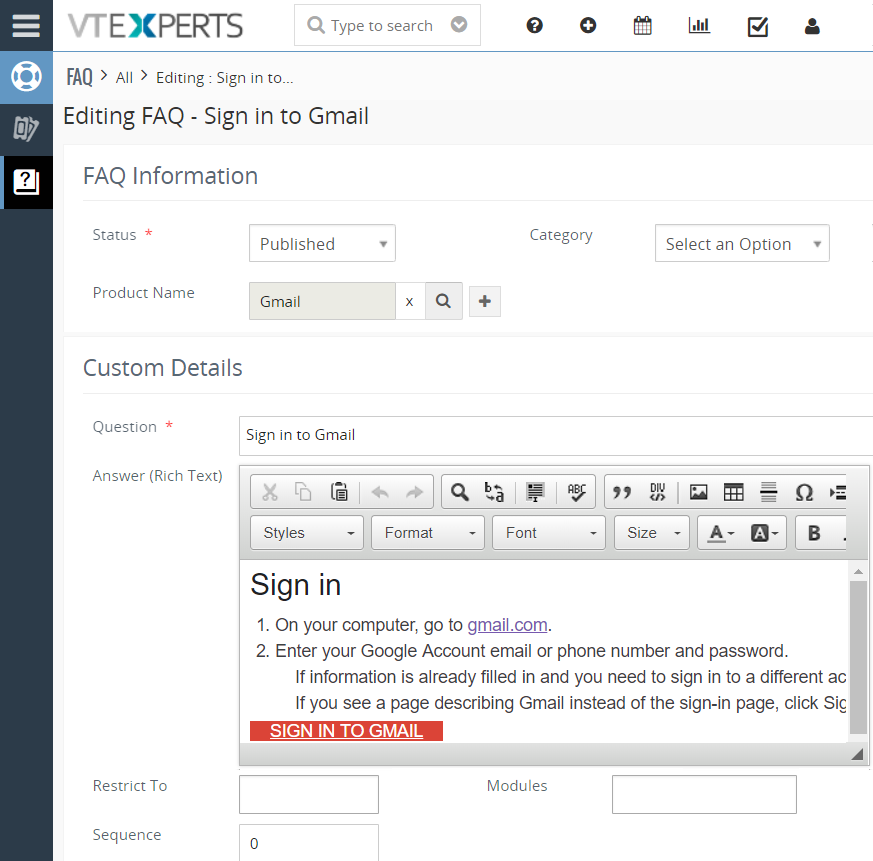Go to All in the breadcrumb
Screen dimensions: 873x861
pos(124,78)
